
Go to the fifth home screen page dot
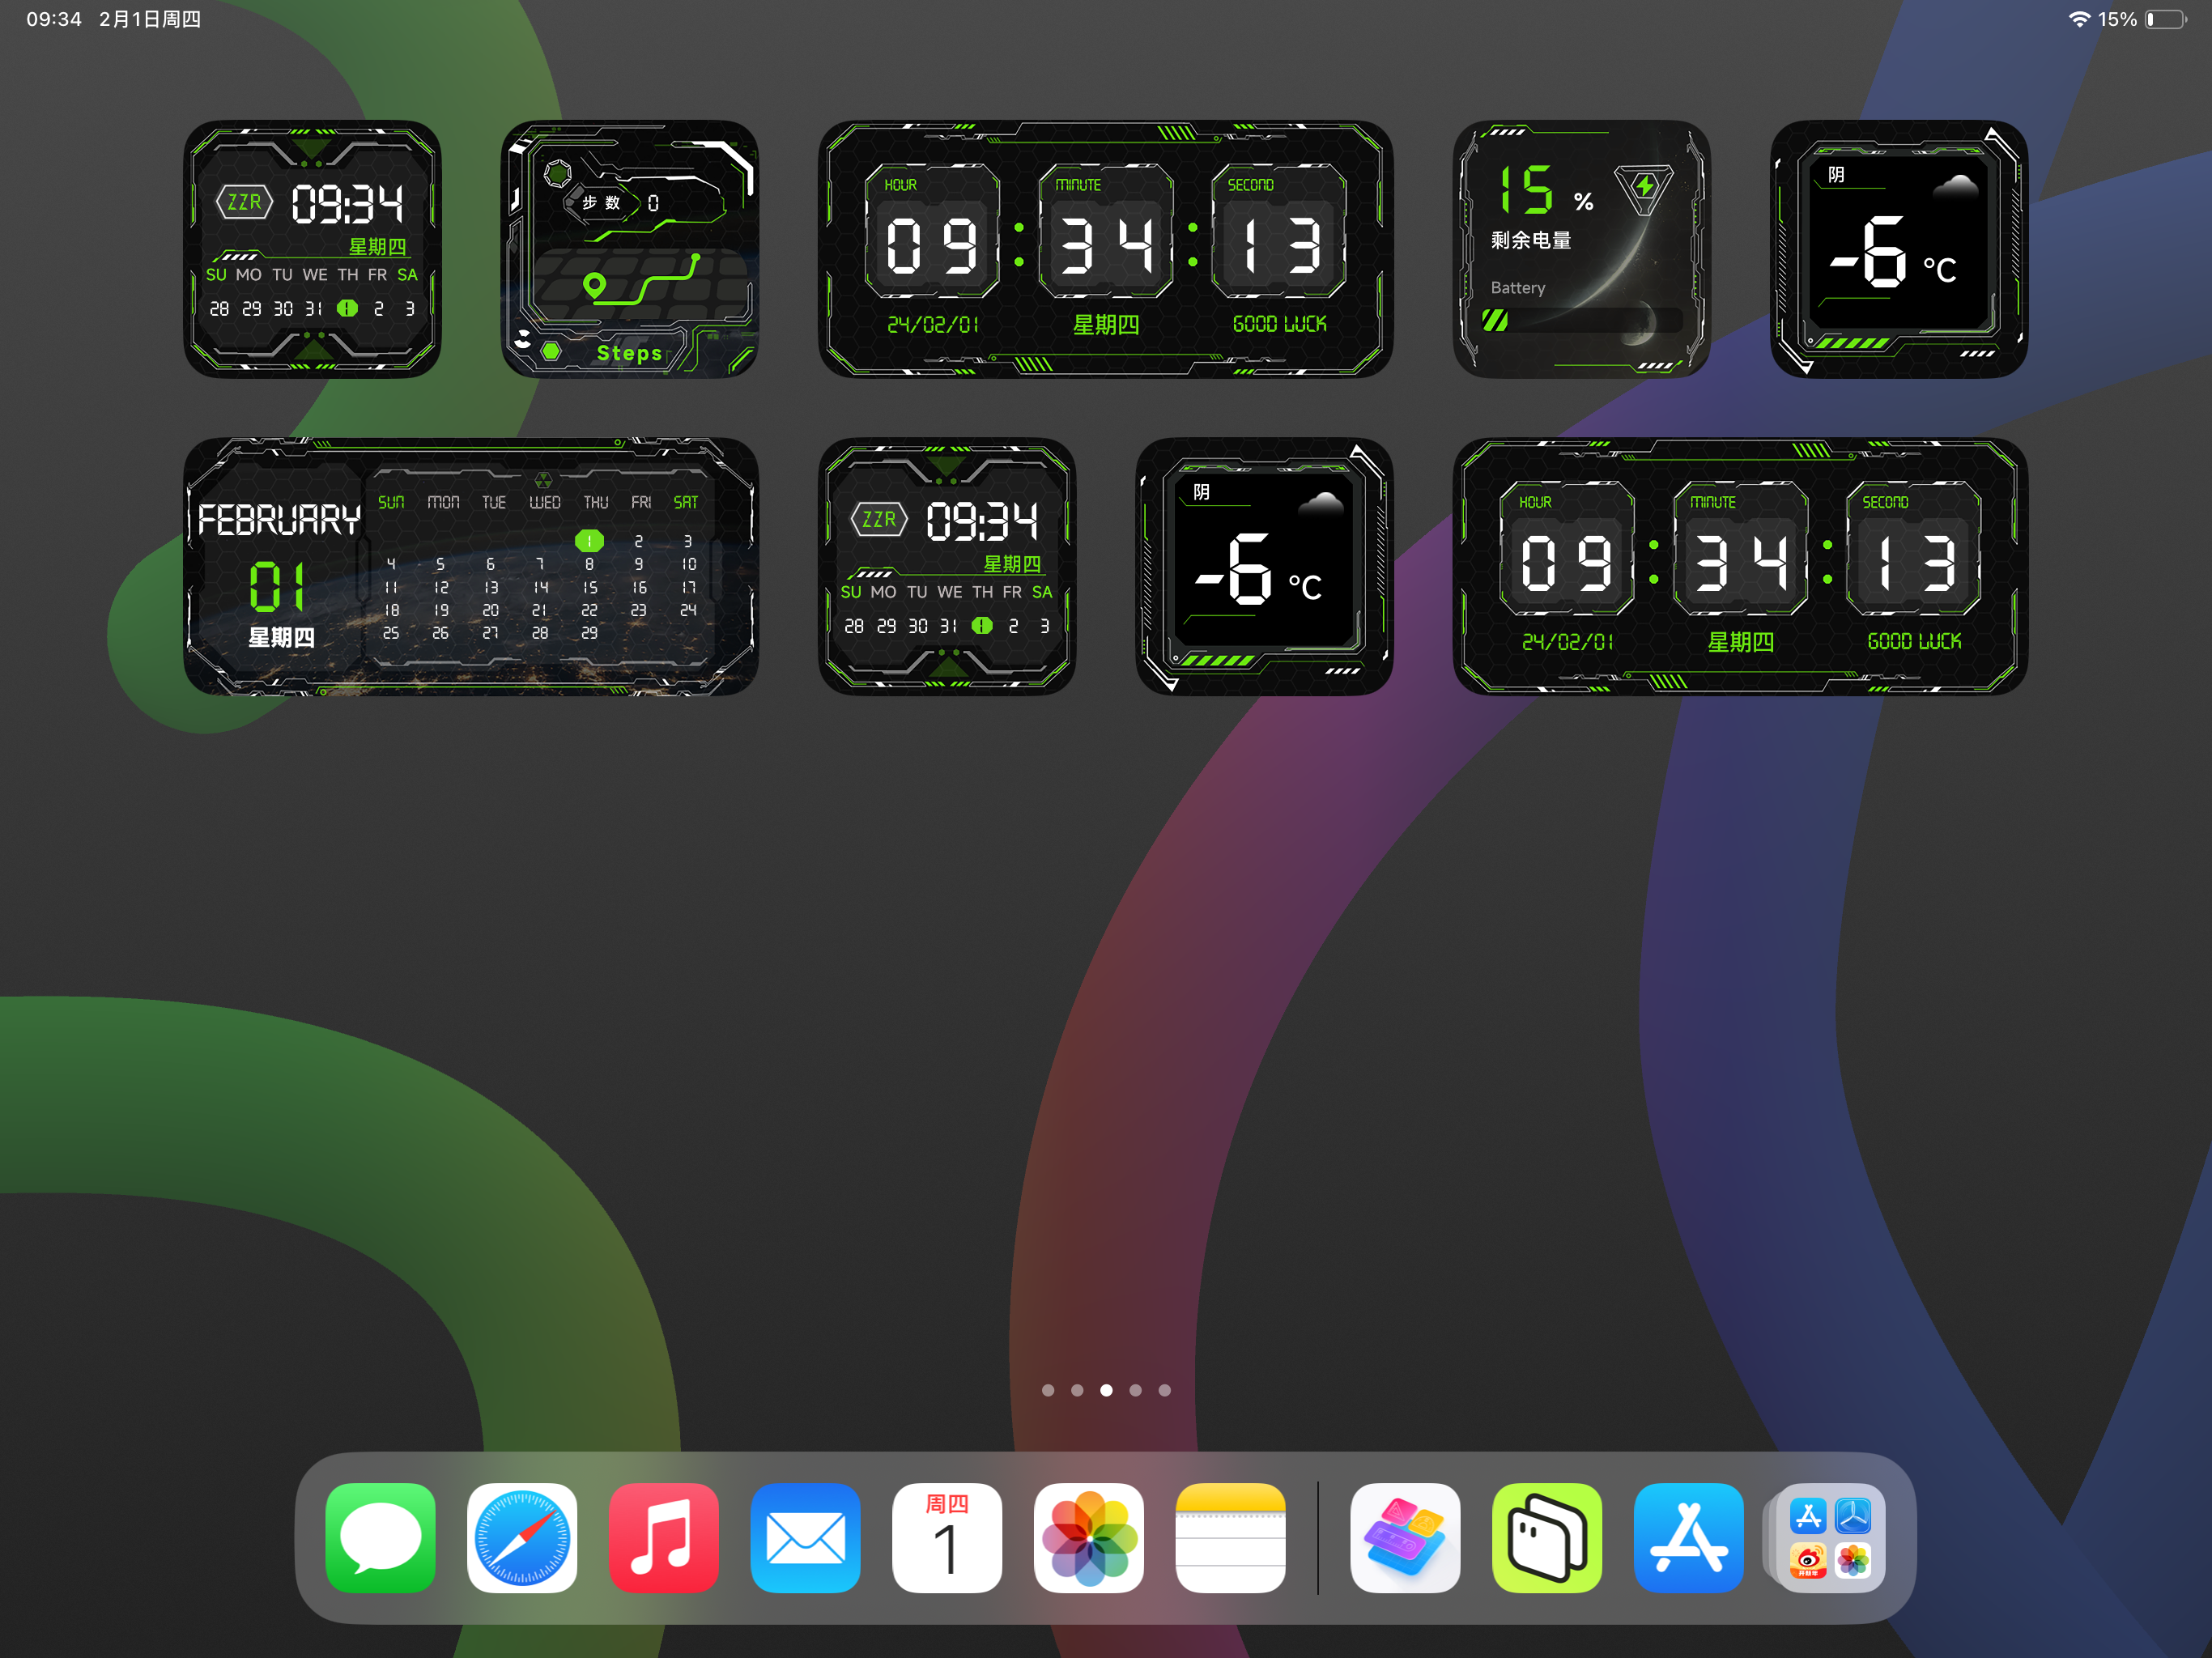[x=1164, y=1390]
